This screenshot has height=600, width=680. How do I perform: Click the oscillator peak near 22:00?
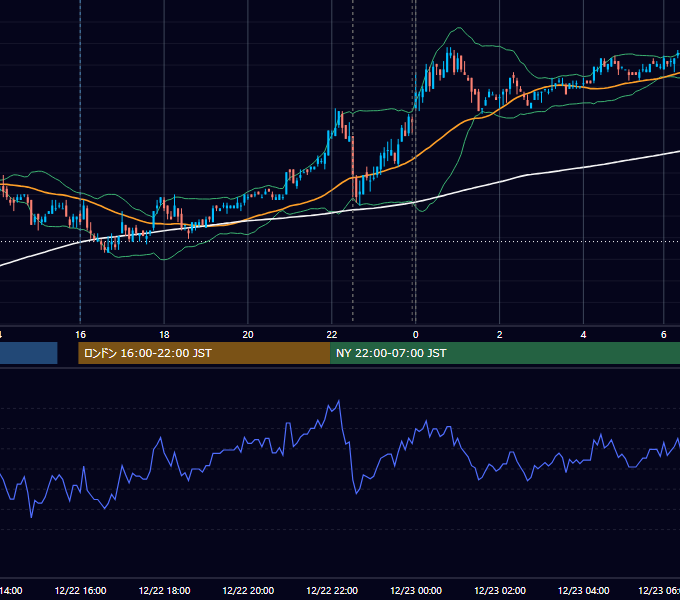click(339, 401)
